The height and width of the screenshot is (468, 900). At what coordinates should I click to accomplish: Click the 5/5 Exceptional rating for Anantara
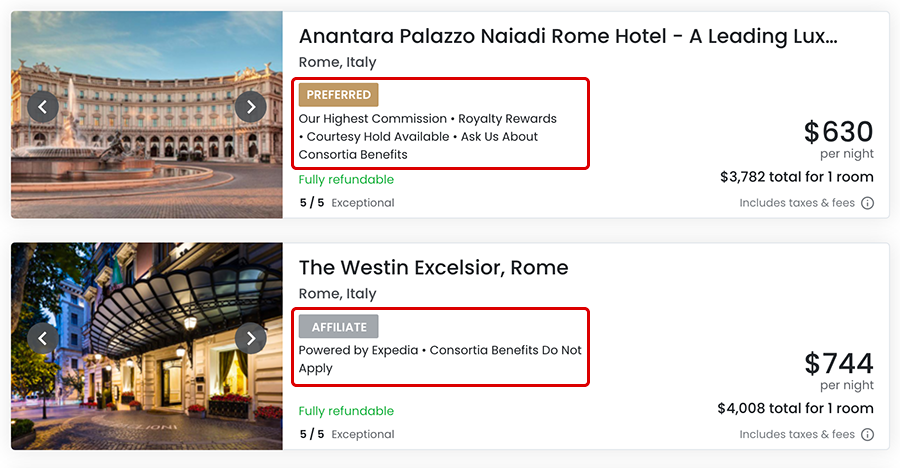point(346,203)
